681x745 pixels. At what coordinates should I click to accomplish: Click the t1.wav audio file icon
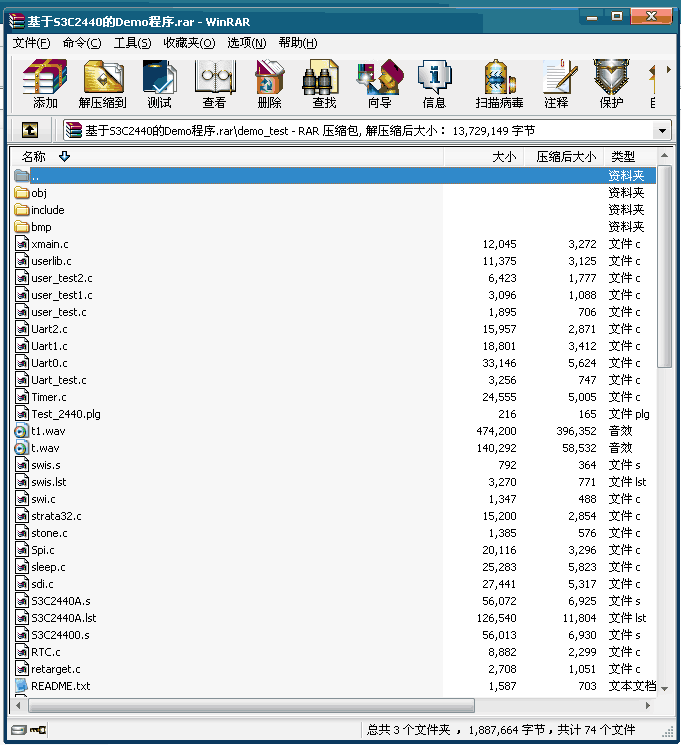[x=22, y=431]
